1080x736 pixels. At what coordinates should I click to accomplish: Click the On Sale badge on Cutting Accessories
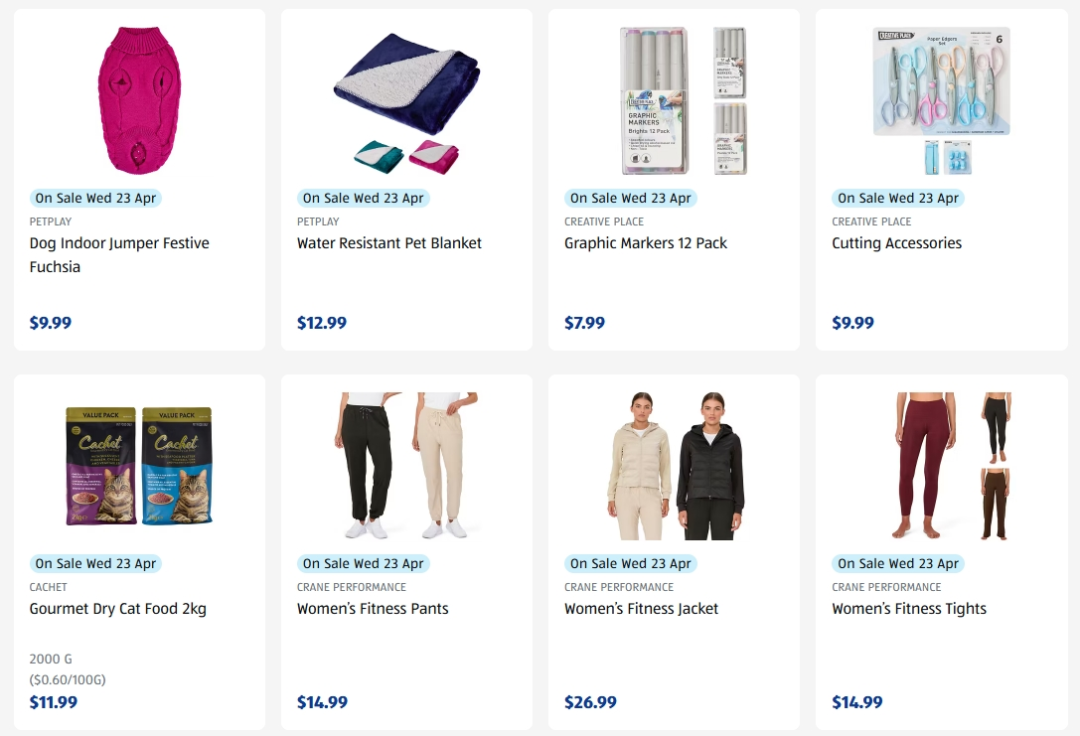pos(898,198)
